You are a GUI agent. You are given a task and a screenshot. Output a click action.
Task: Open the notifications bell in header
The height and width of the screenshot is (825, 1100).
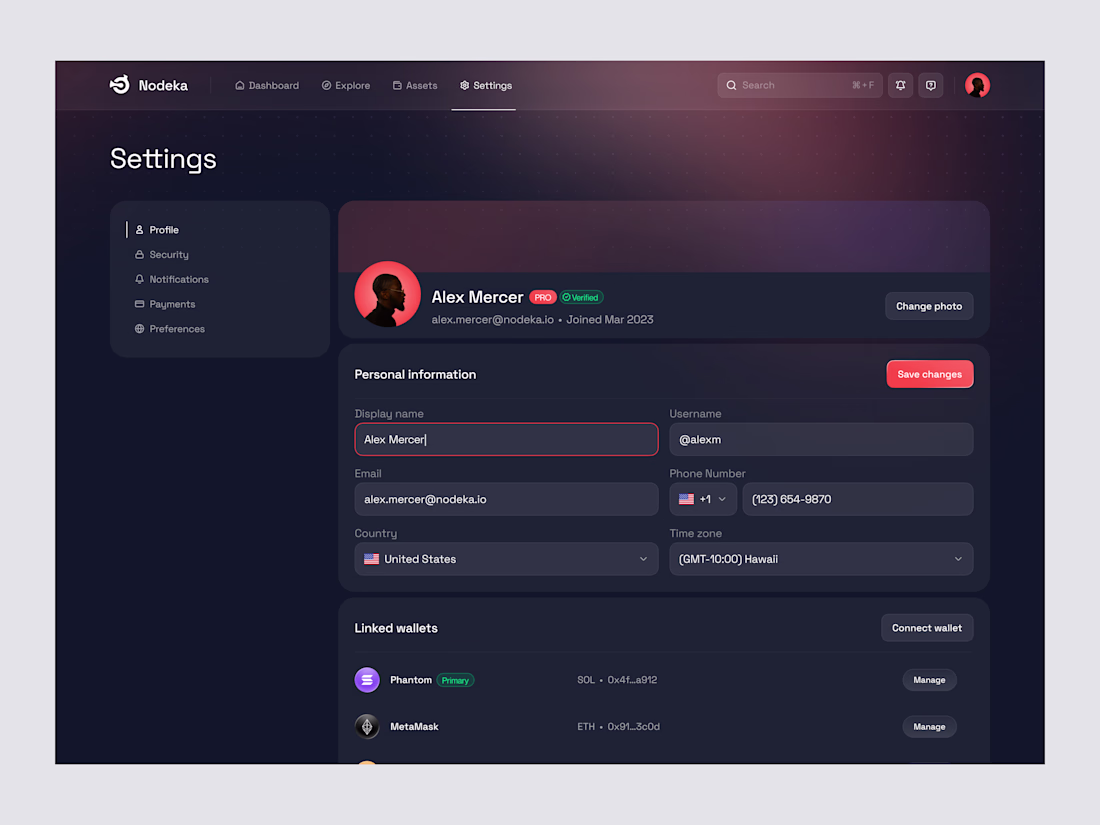[x=900, y=86]
